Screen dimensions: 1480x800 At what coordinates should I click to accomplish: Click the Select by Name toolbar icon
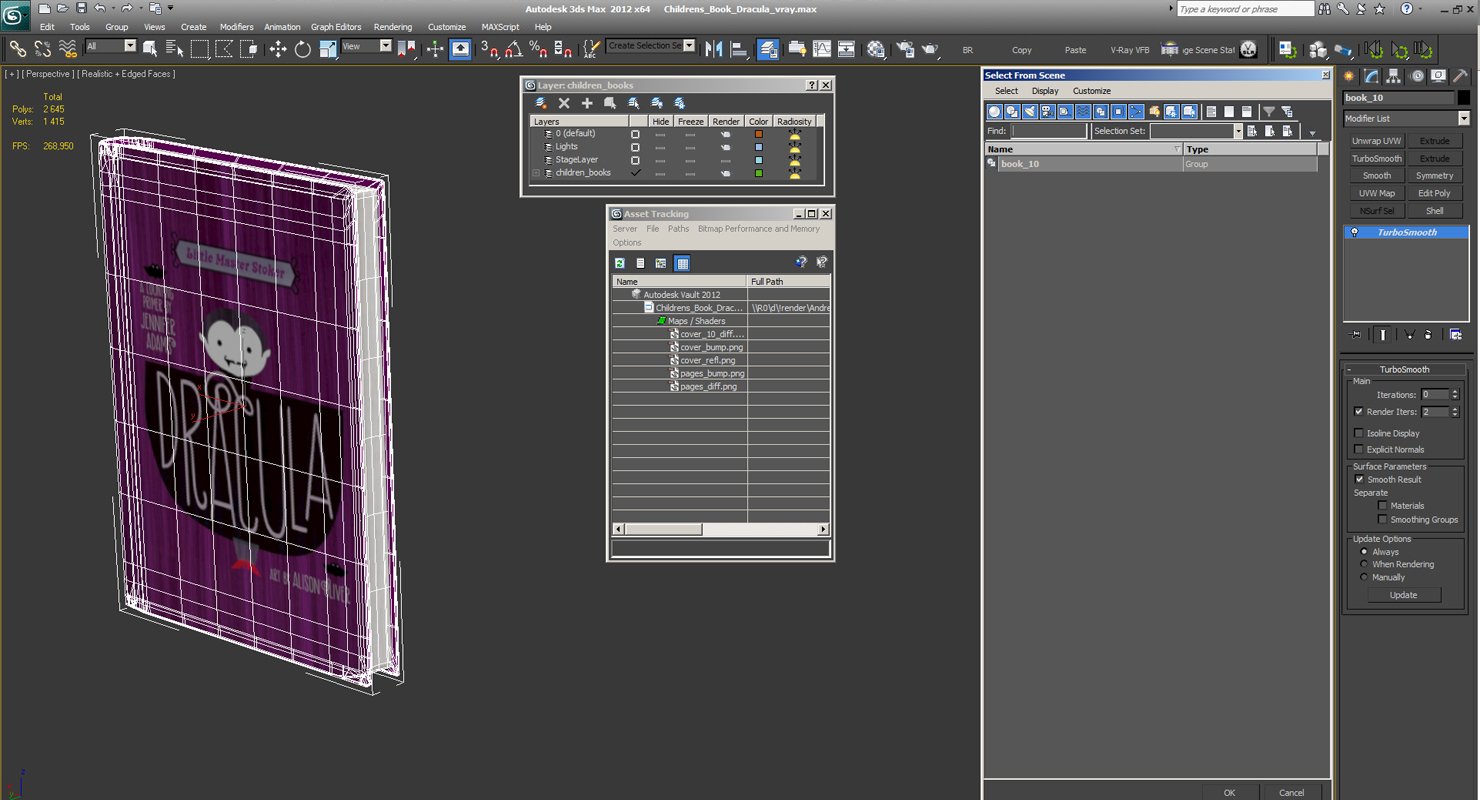[x=174, y=49]
